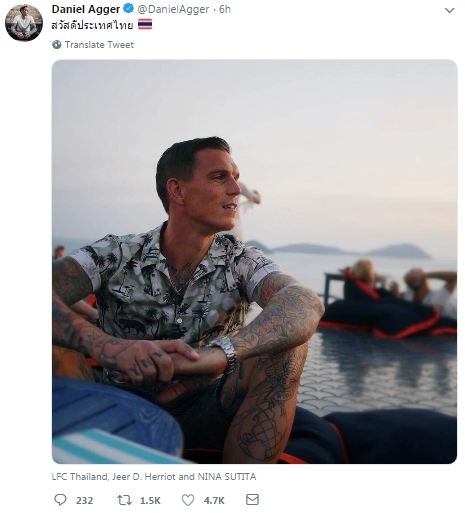This screenshot has width=465, height=513.
Task: Click the tagged LFC Thailand name
Action: tap(80, 477)
